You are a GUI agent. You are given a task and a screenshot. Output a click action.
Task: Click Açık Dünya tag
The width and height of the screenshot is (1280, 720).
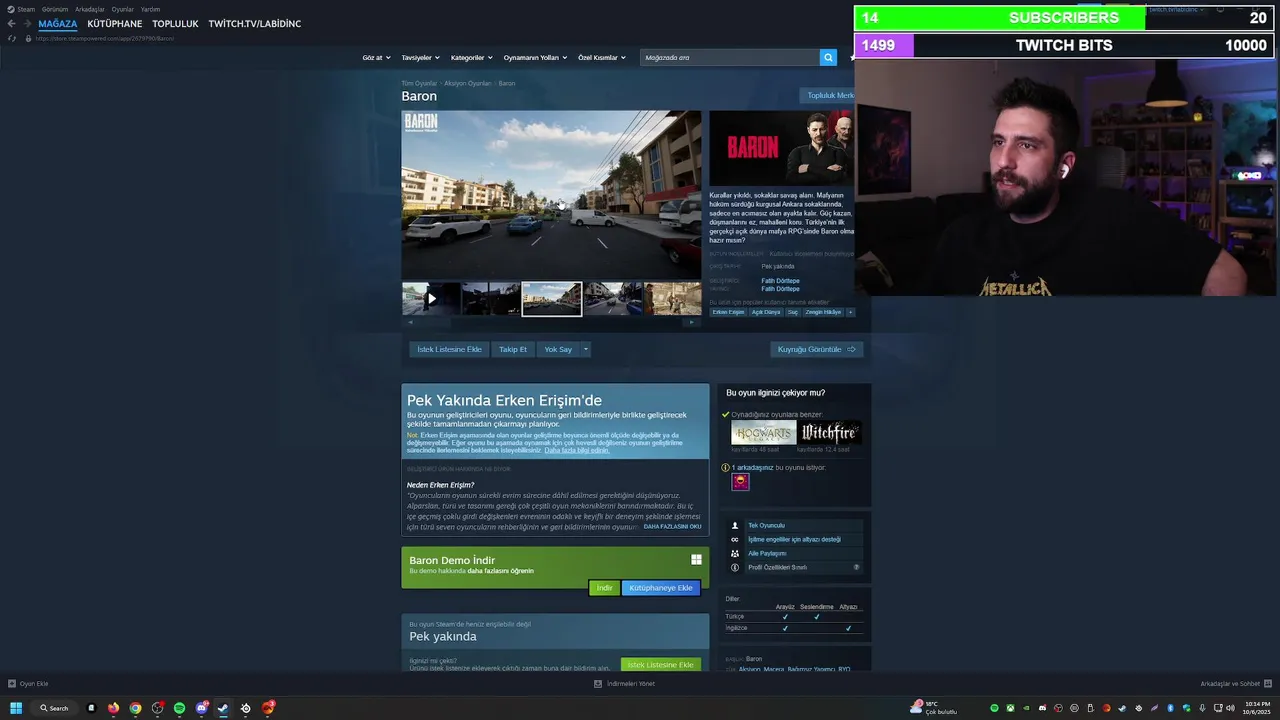pyautogui.click(x=766, y=312)
